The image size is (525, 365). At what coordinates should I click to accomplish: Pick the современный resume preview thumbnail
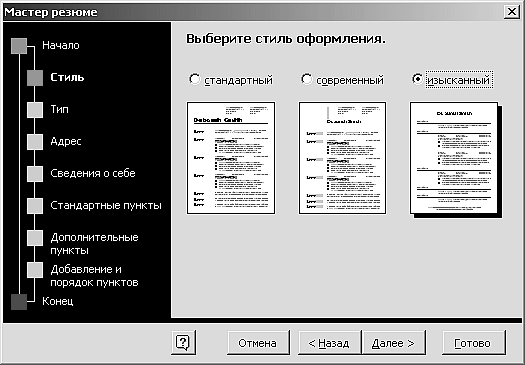tap(343, 158)
